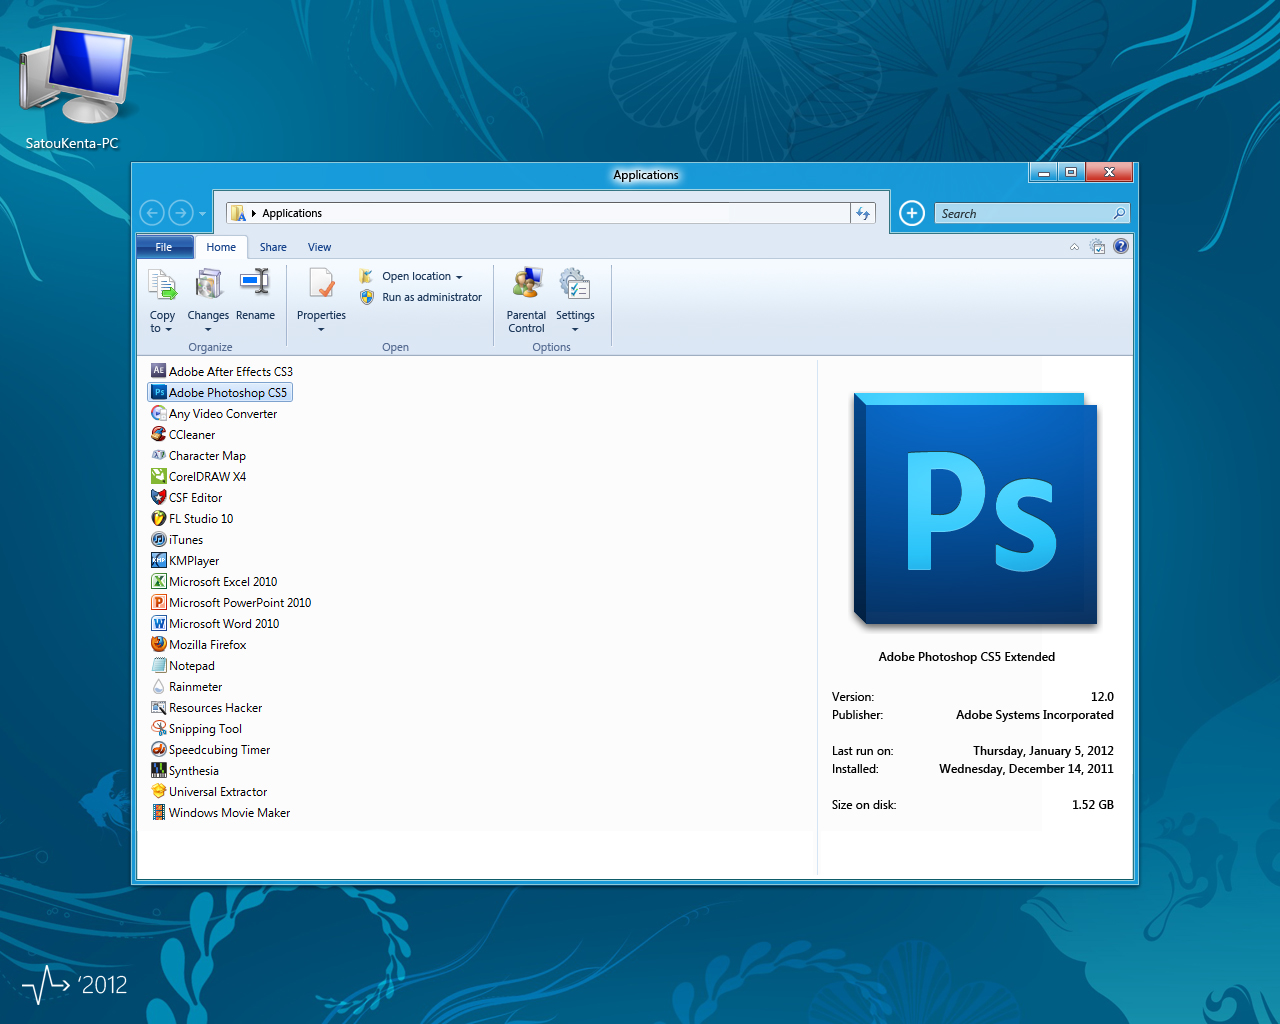Expand the Changes dropdown arrow

[208, 329]
